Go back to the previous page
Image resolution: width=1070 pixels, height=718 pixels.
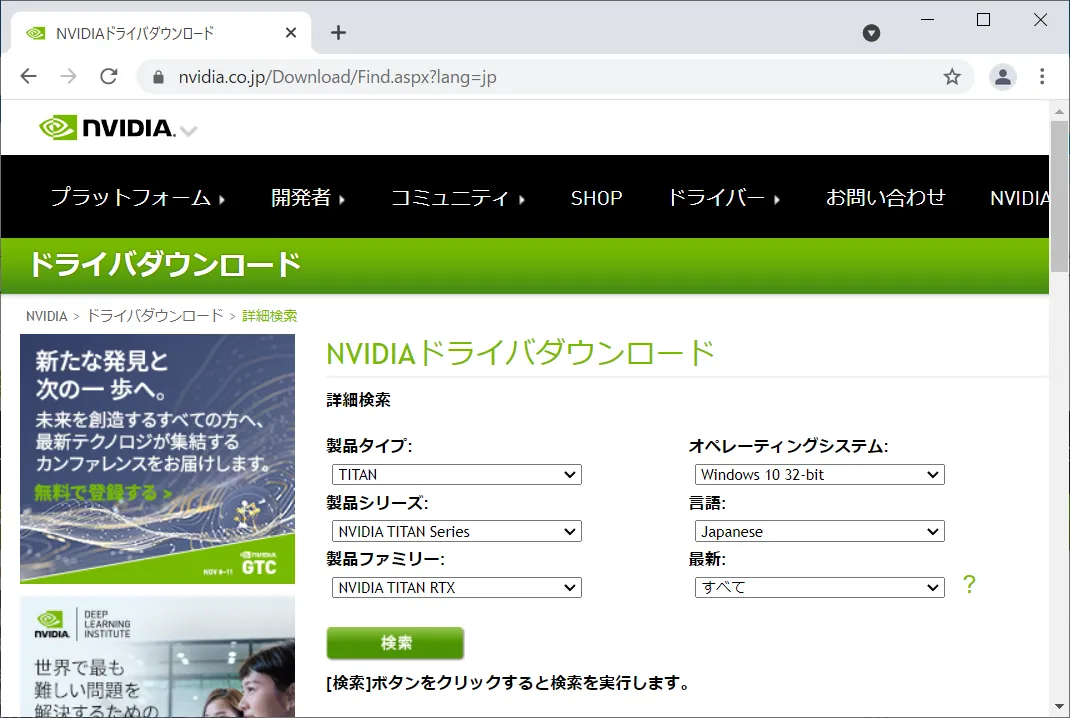(29, 76)
